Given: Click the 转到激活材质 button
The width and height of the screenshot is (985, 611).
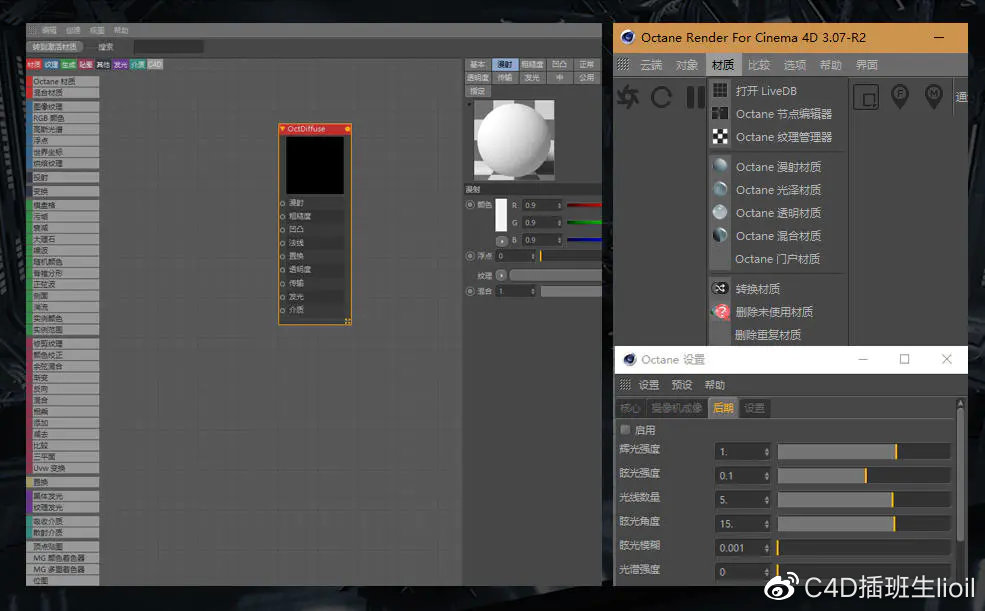Looking at the screenshot, I should [57, 46].
